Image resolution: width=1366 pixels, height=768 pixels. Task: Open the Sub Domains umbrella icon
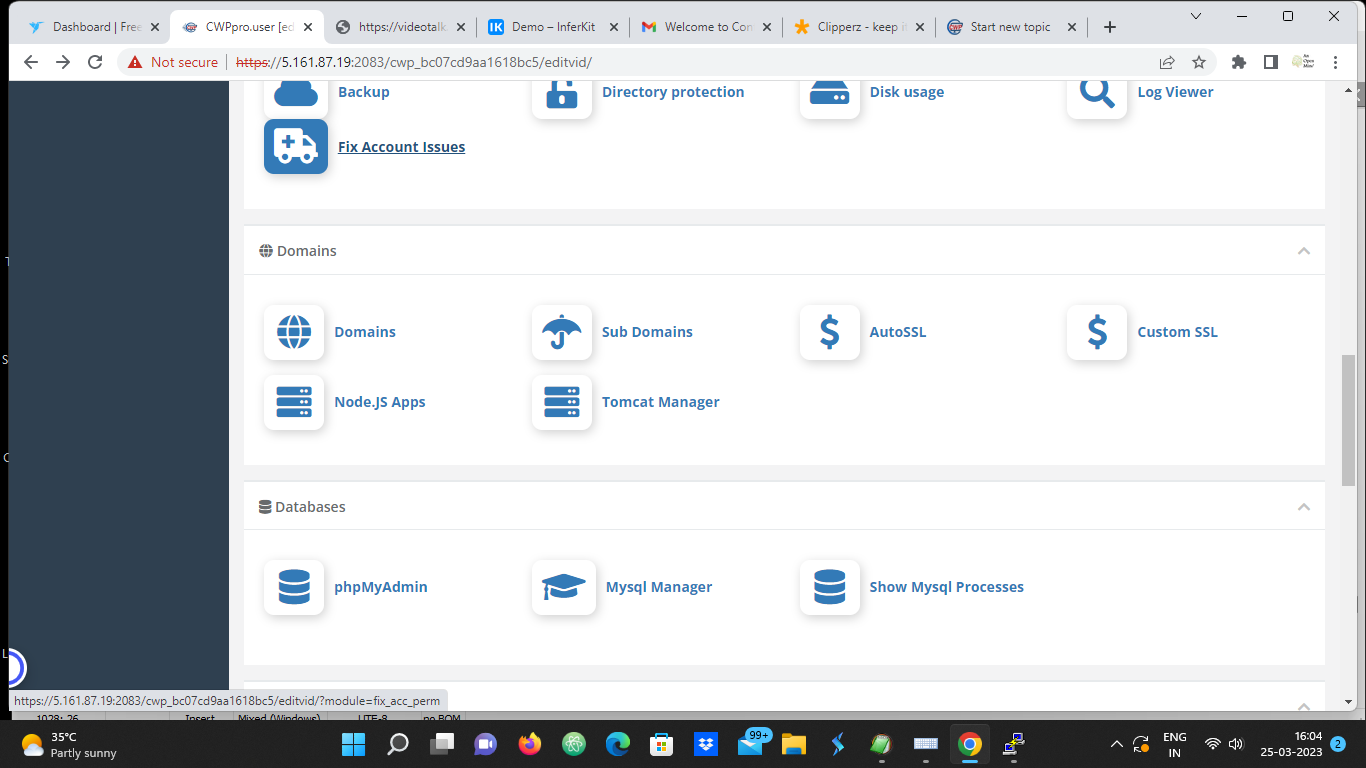[562, 332]
